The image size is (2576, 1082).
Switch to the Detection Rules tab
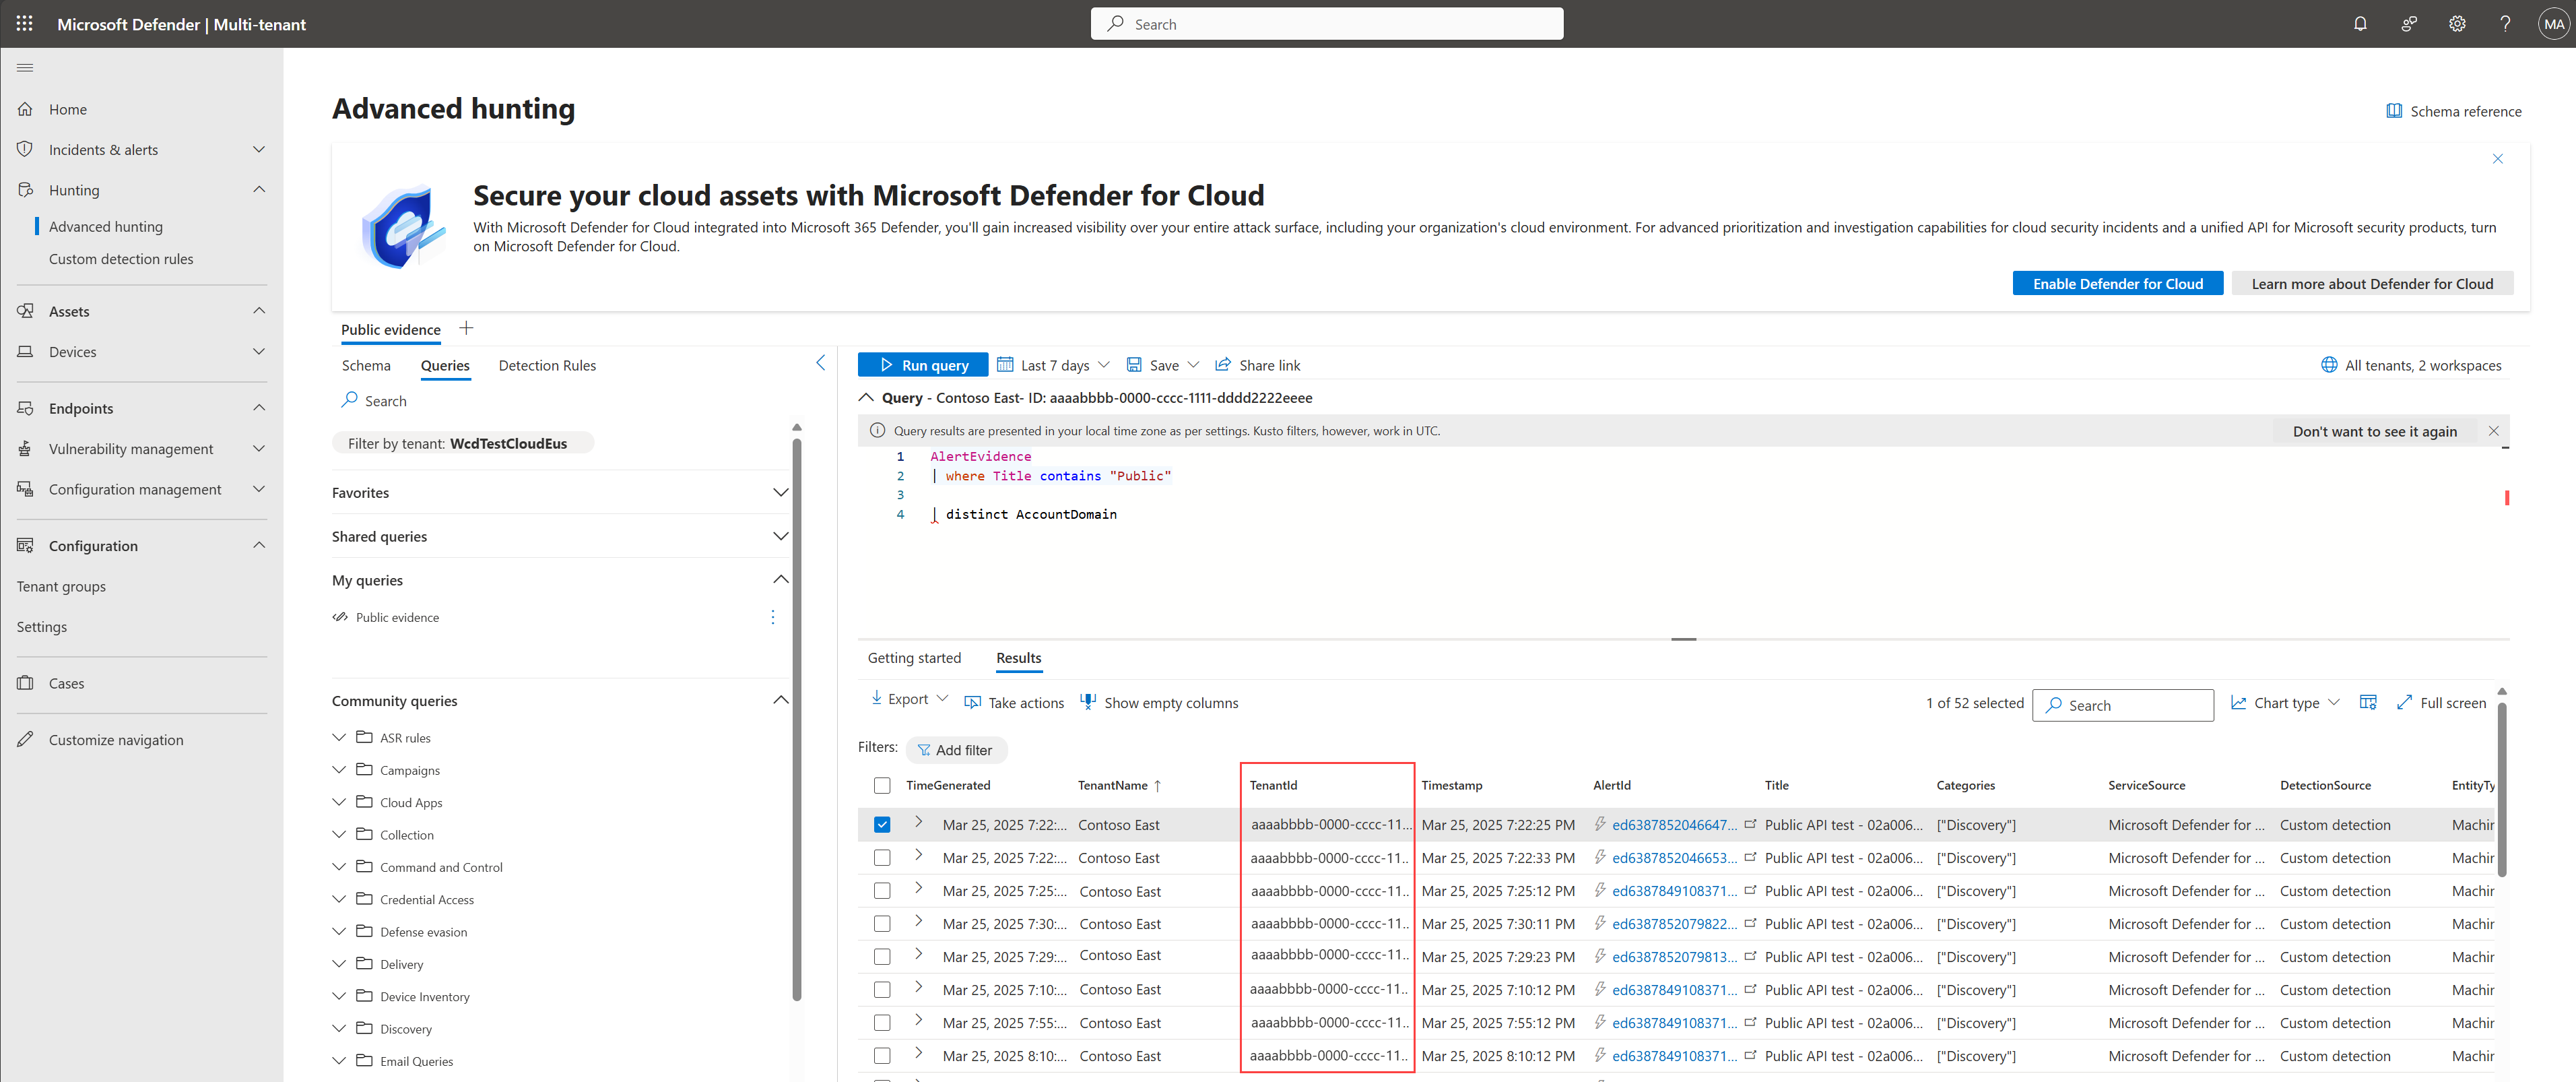click(547, 365)
